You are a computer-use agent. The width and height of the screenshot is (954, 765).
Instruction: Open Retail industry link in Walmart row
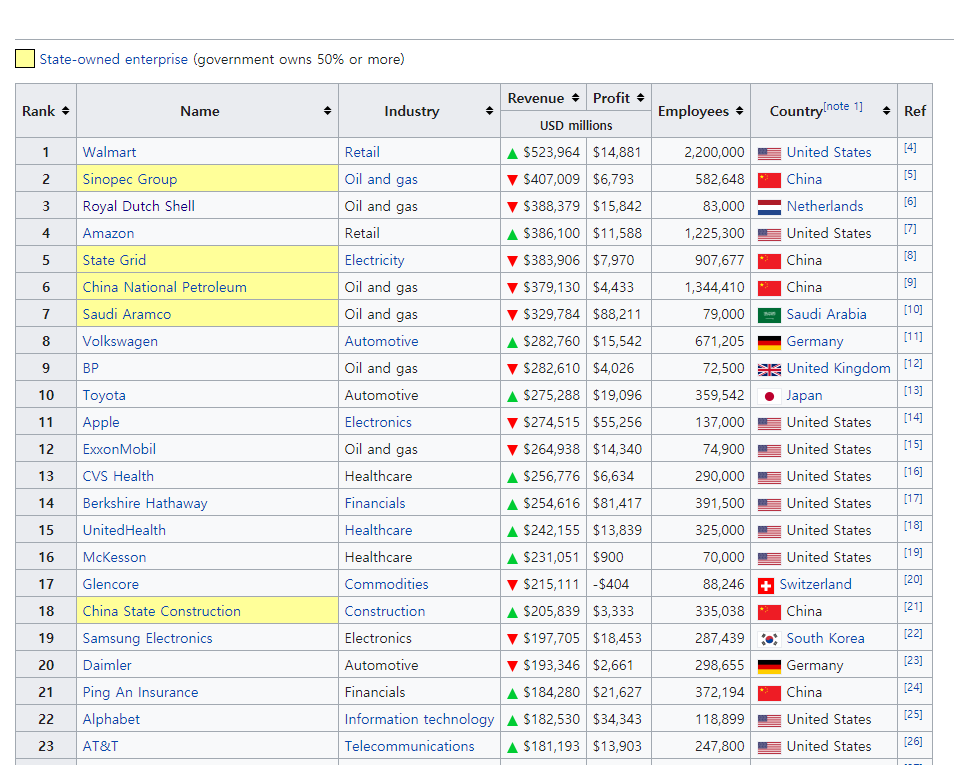pyautogui.click(x=362, y=152)
